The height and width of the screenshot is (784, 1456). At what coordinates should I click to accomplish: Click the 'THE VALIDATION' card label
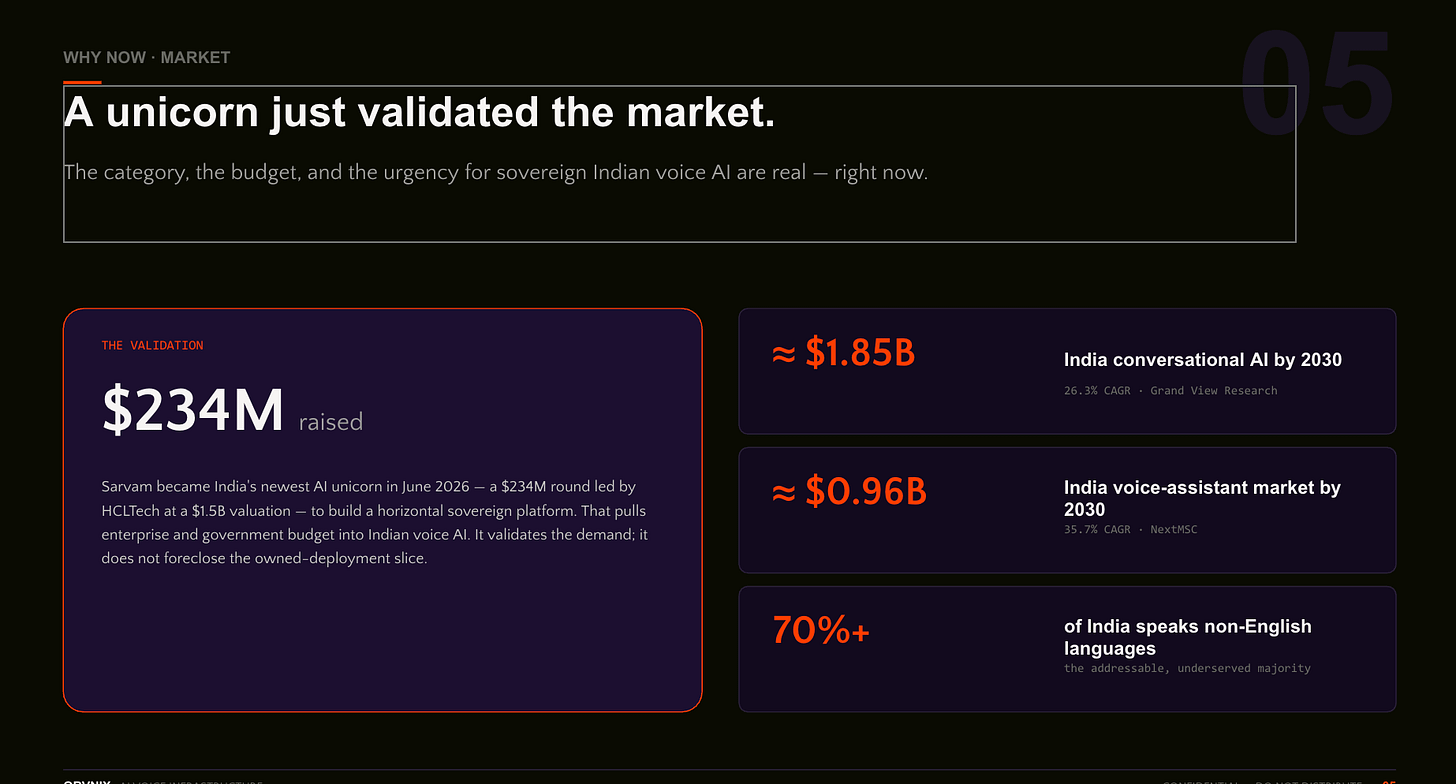click(152, 345)
